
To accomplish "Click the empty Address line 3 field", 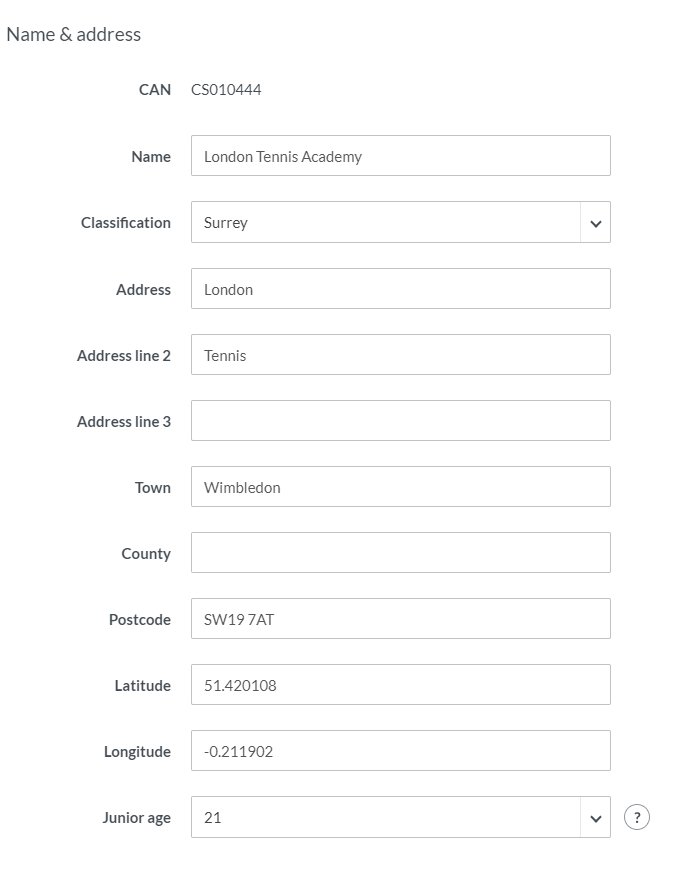I will (400, 421).
